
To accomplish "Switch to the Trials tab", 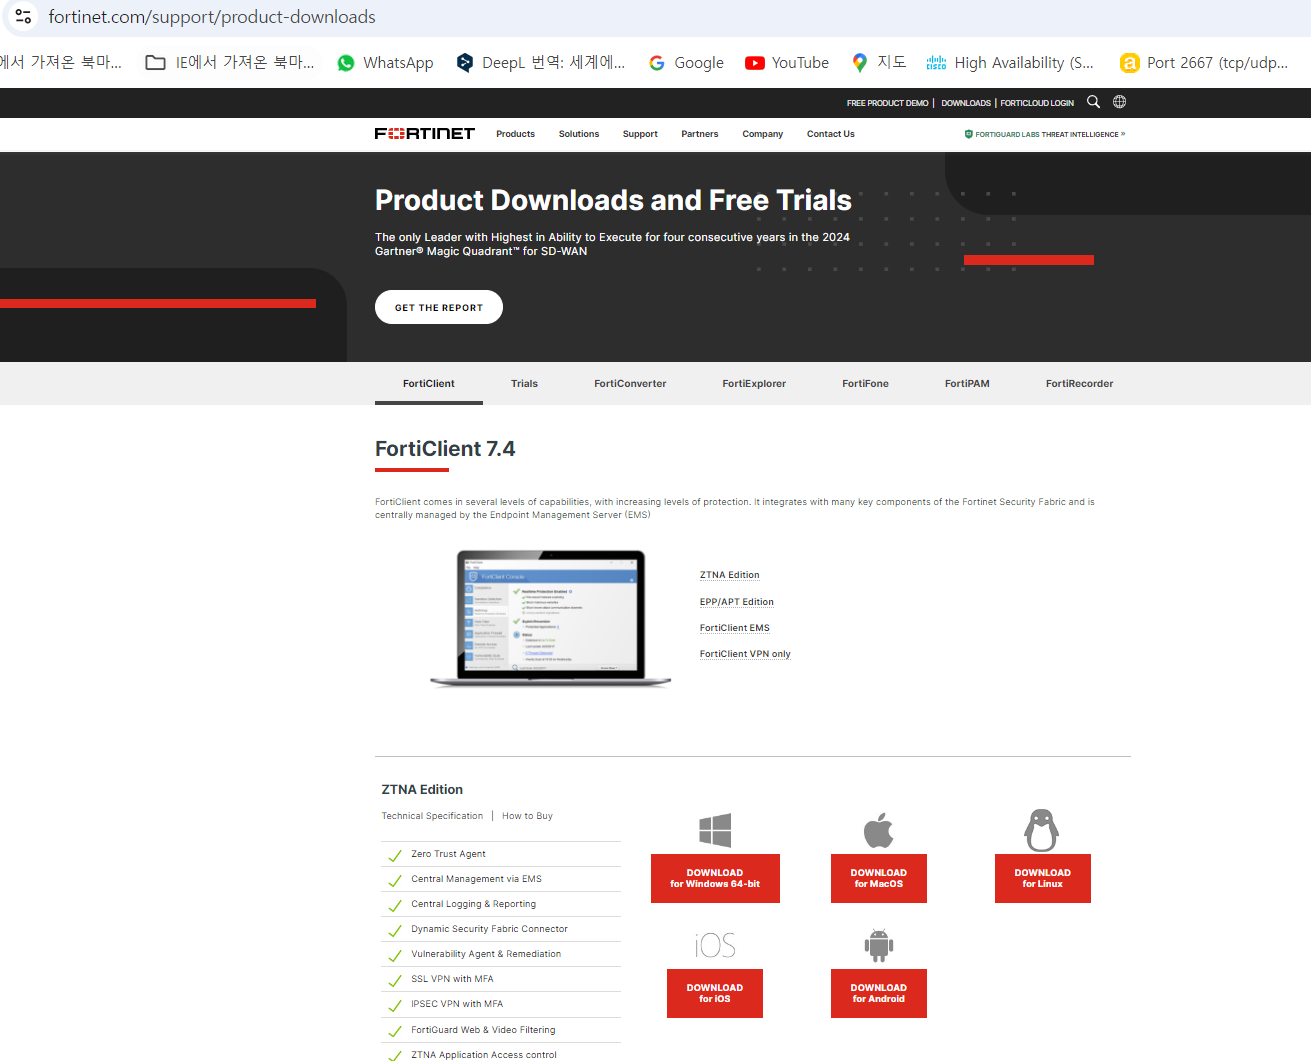I will coord(524,383).
